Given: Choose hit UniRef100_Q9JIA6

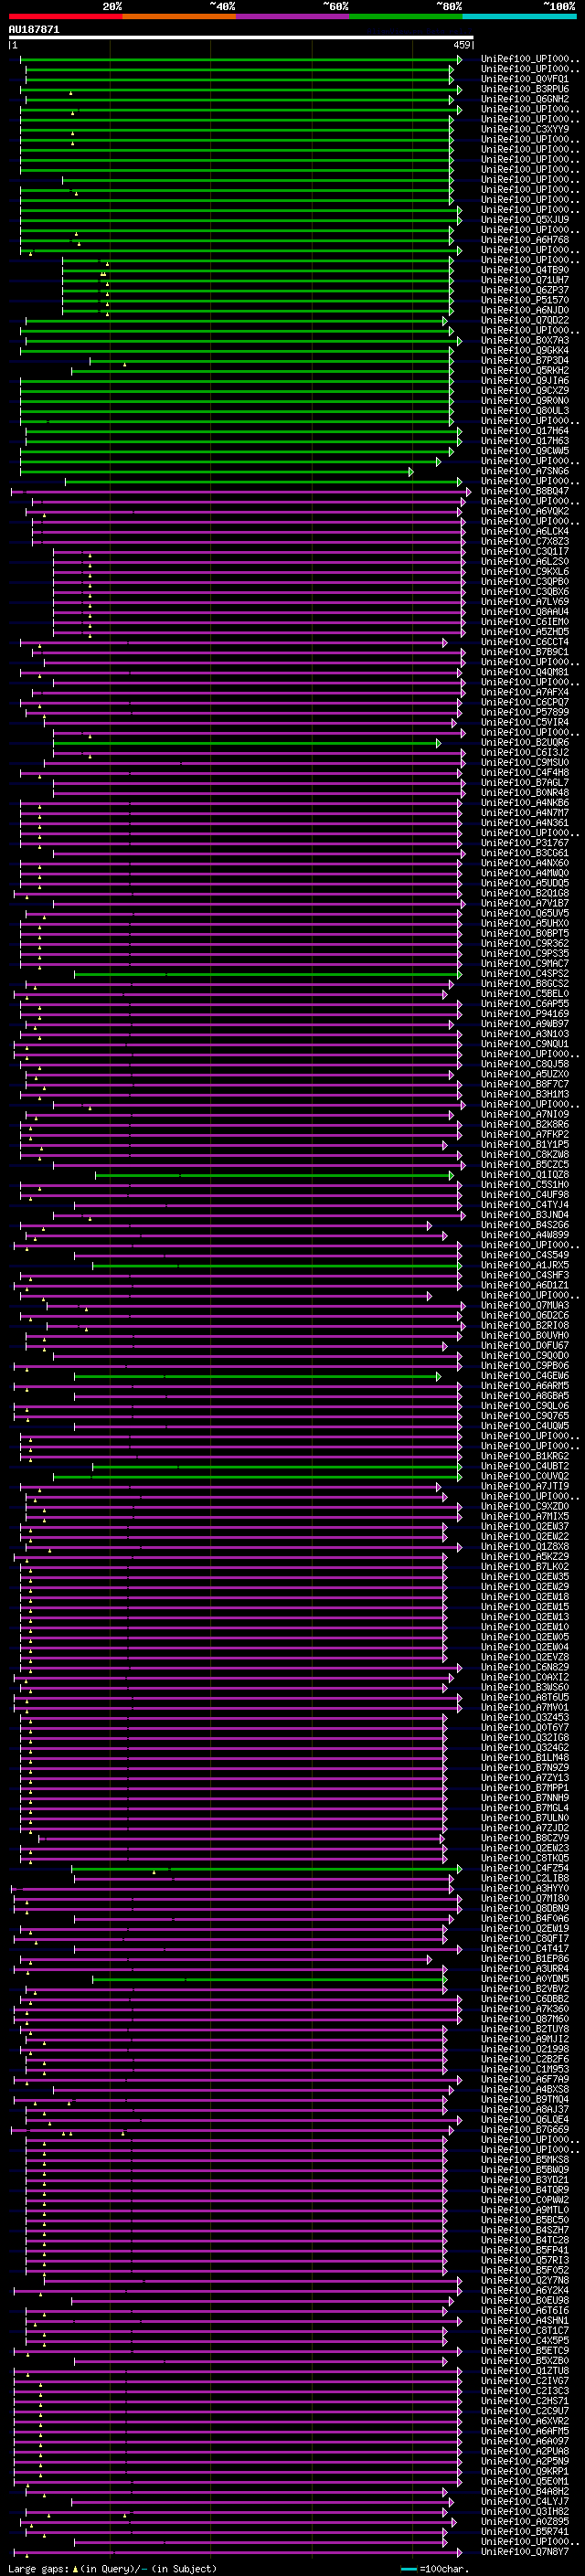Looking at the screenshot, I should click(x=525, y=380).
